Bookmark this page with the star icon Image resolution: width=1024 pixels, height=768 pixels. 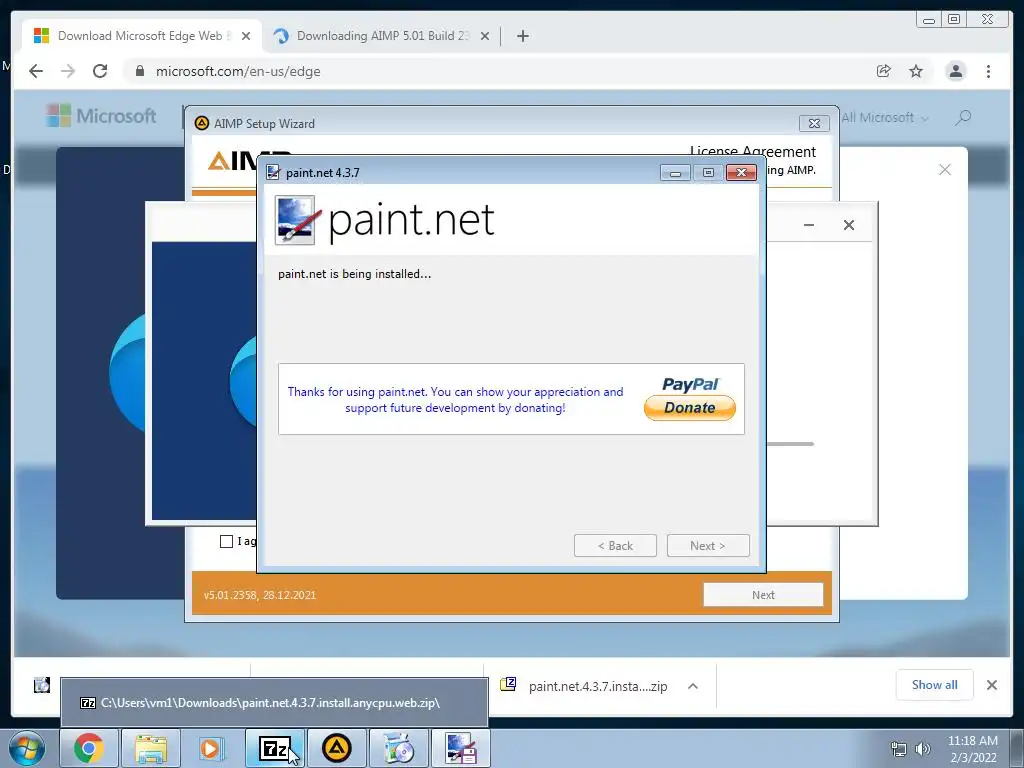pos(916,71)
